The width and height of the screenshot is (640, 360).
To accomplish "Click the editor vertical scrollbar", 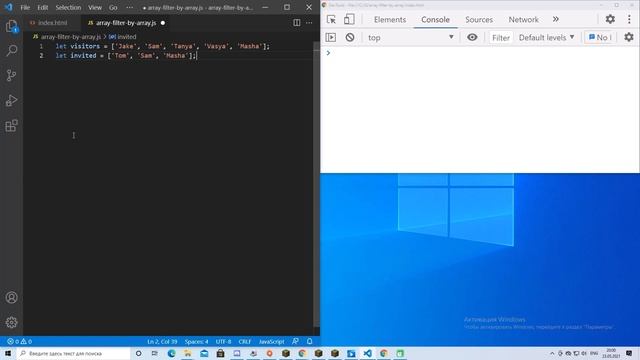I will pos(316,184).
